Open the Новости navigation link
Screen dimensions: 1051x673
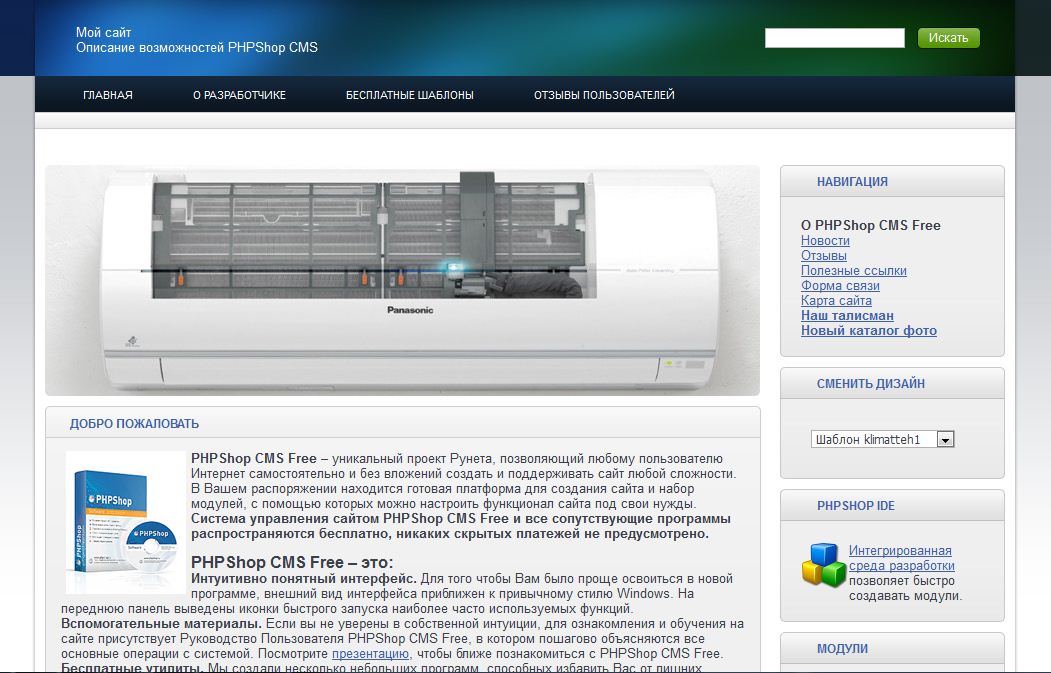click(825, 241)
